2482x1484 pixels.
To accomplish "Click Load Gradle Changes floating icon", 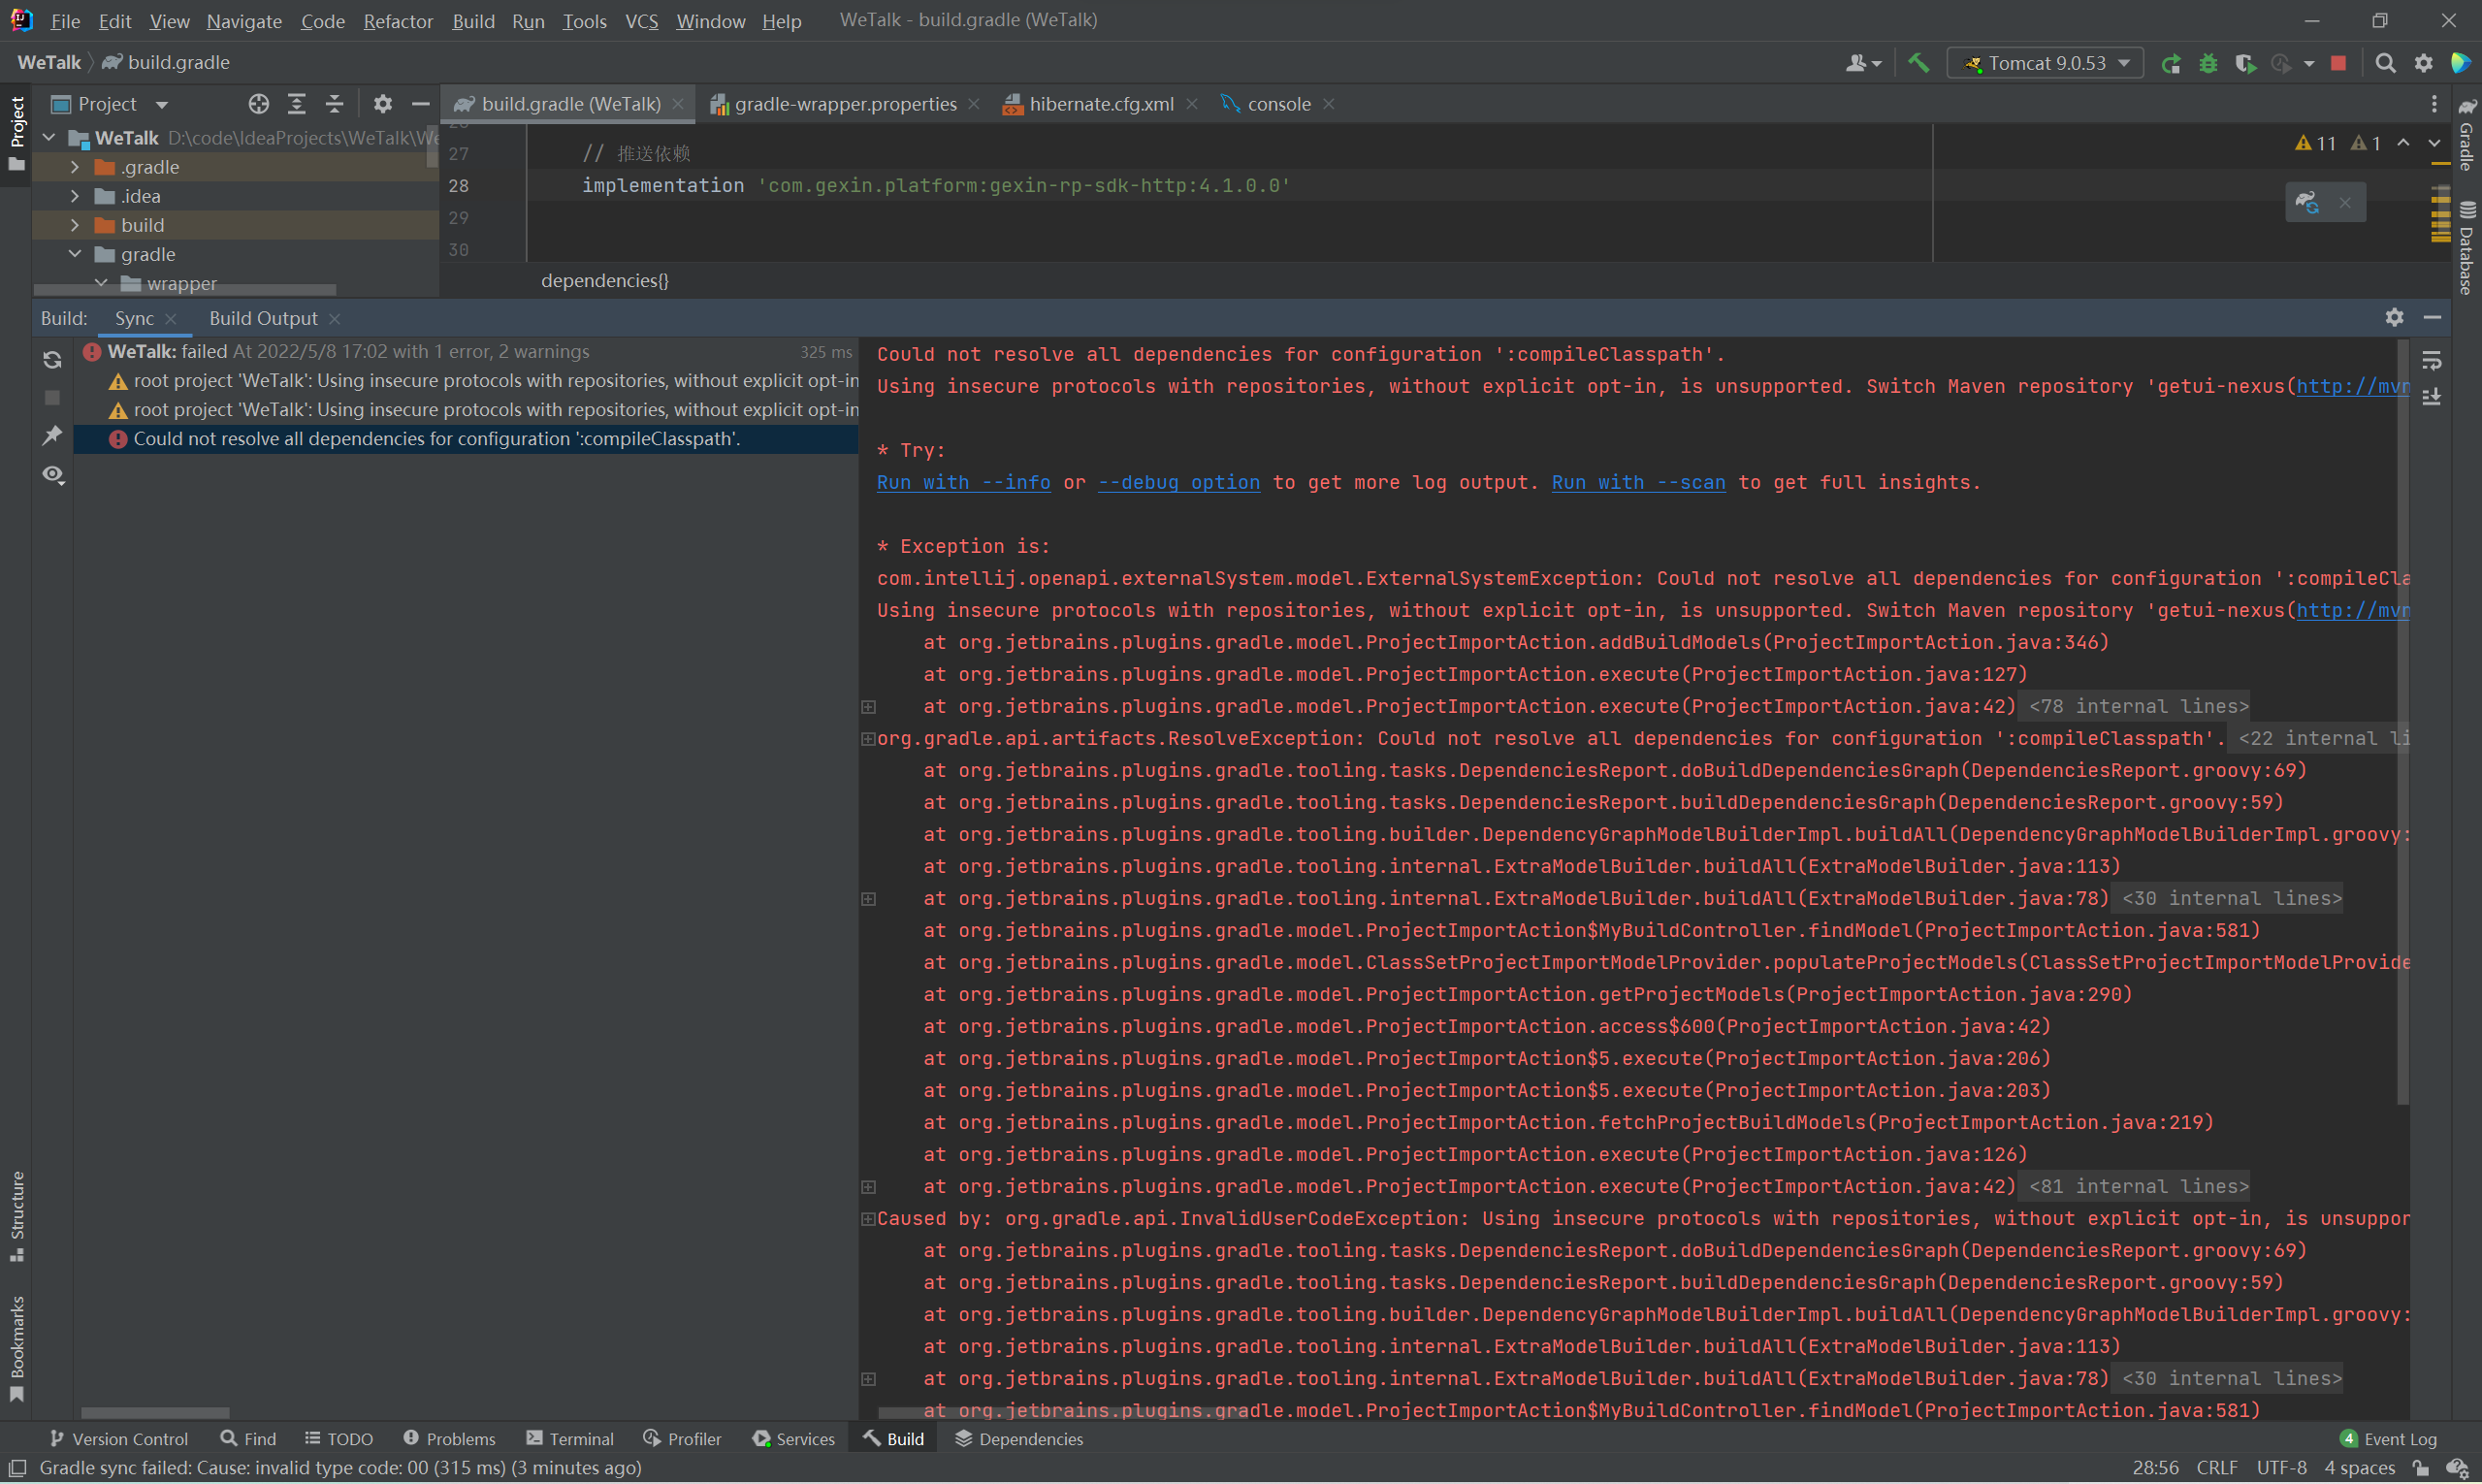I will pos(2308,203).
